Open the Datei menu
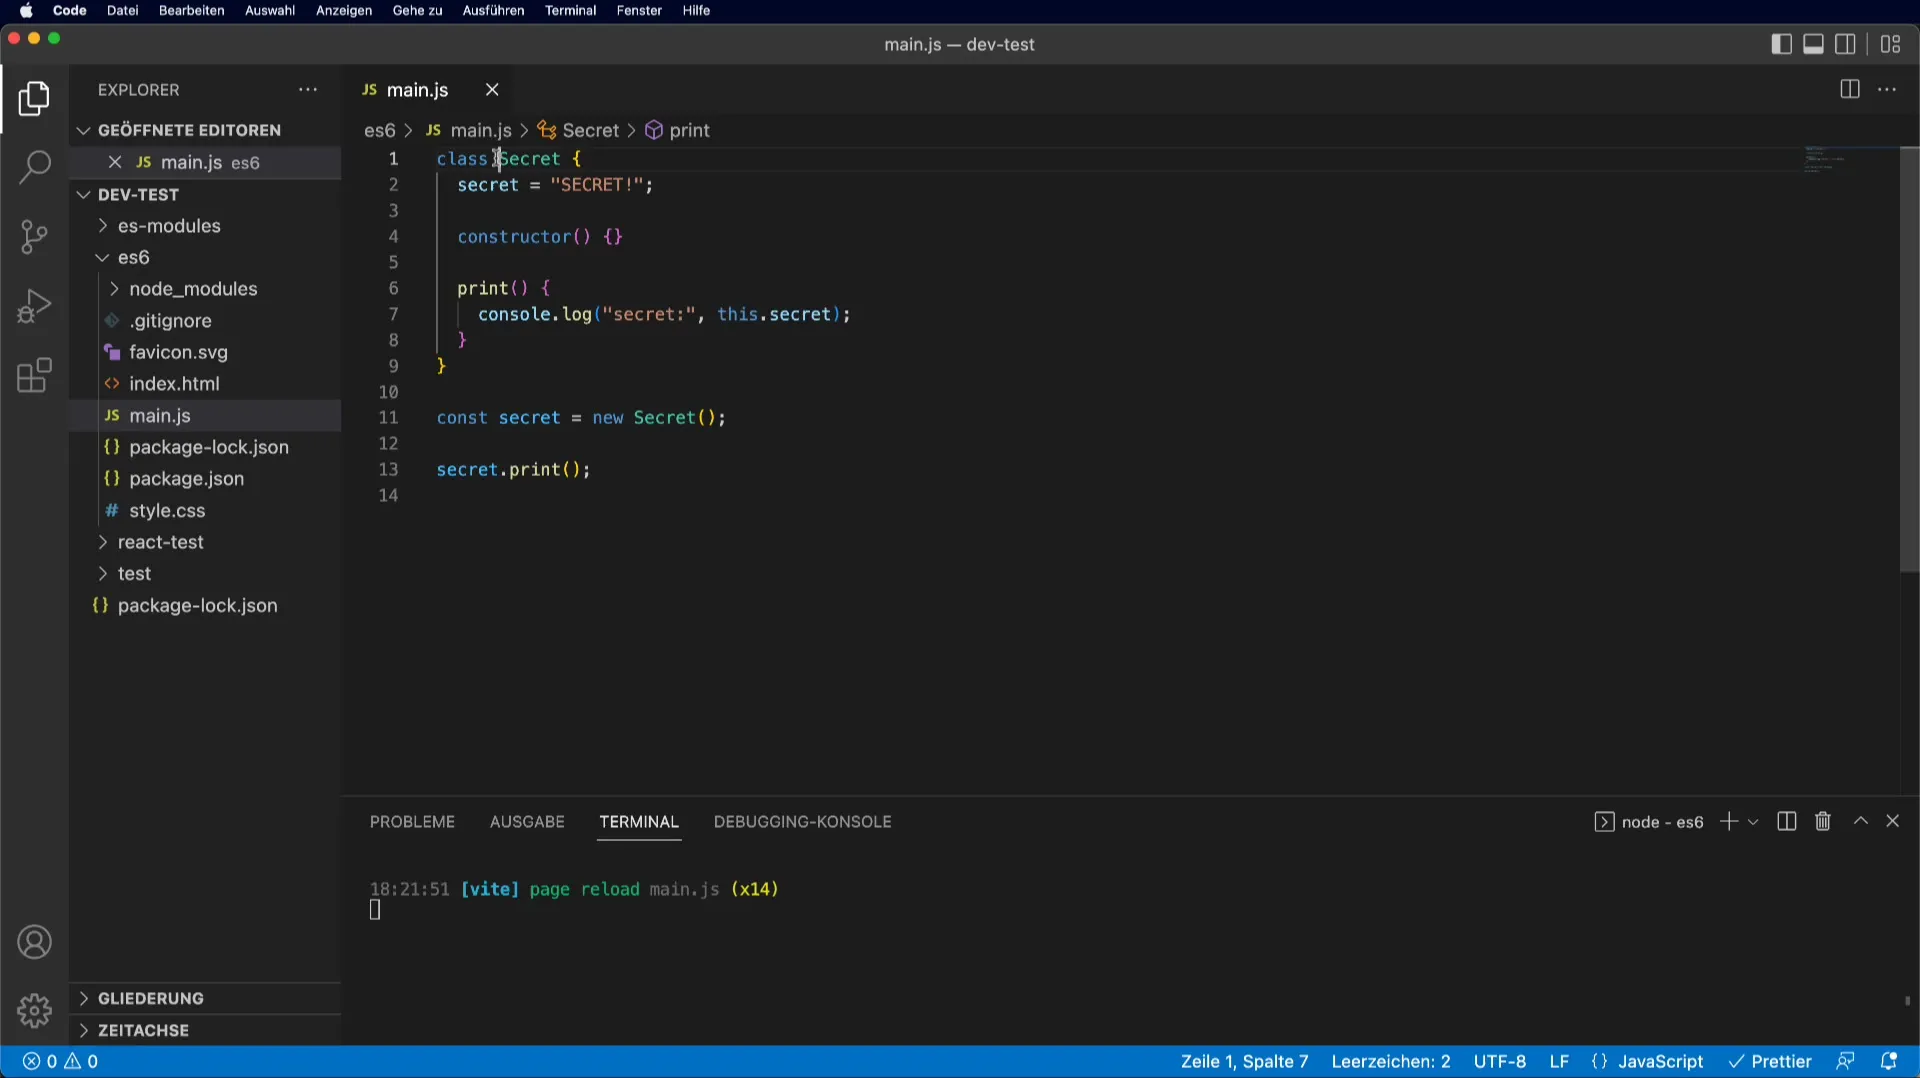1920x1078 pixels. pos(122,11)
